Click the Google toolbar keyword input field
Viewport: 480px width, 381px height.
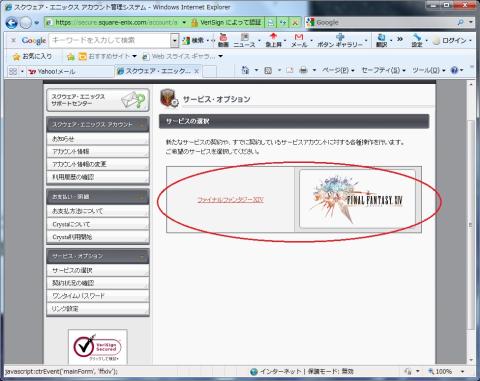pyautogui.click(x=110, y=40)
